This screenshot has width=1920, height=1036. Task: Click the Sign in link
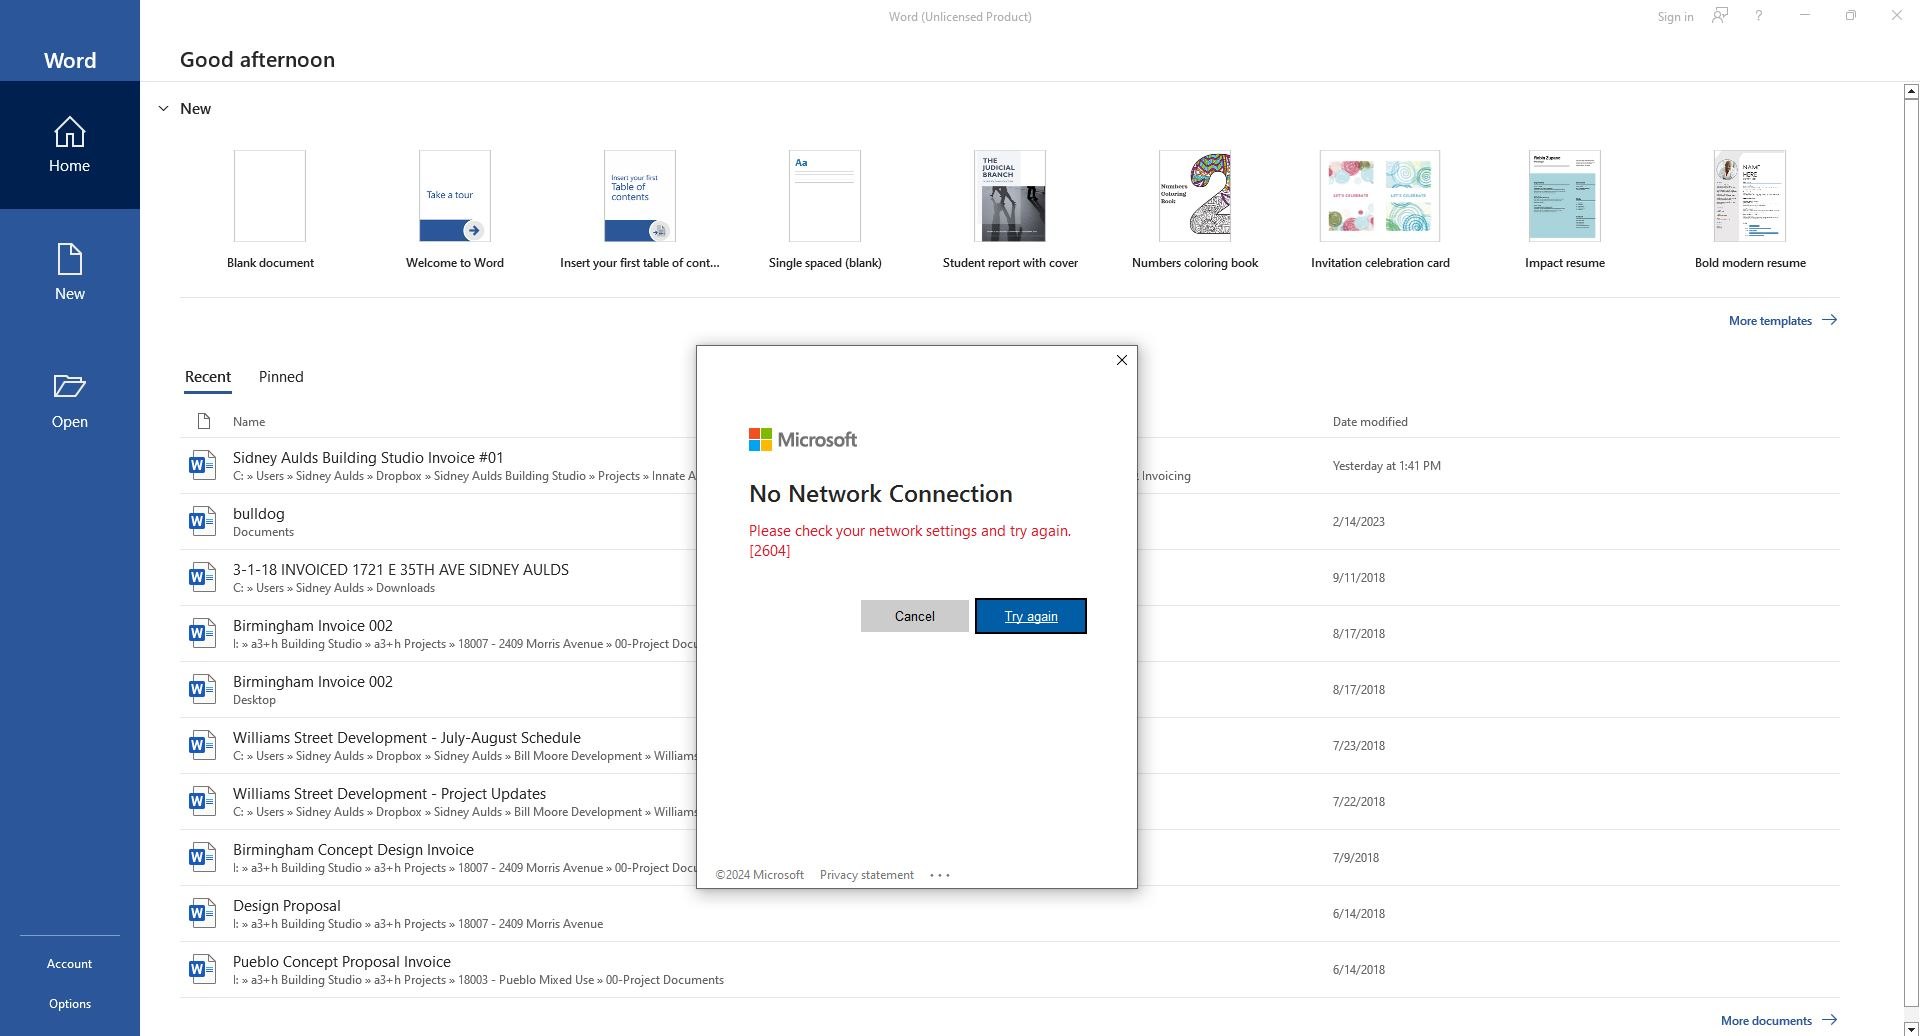point(1675,17)
